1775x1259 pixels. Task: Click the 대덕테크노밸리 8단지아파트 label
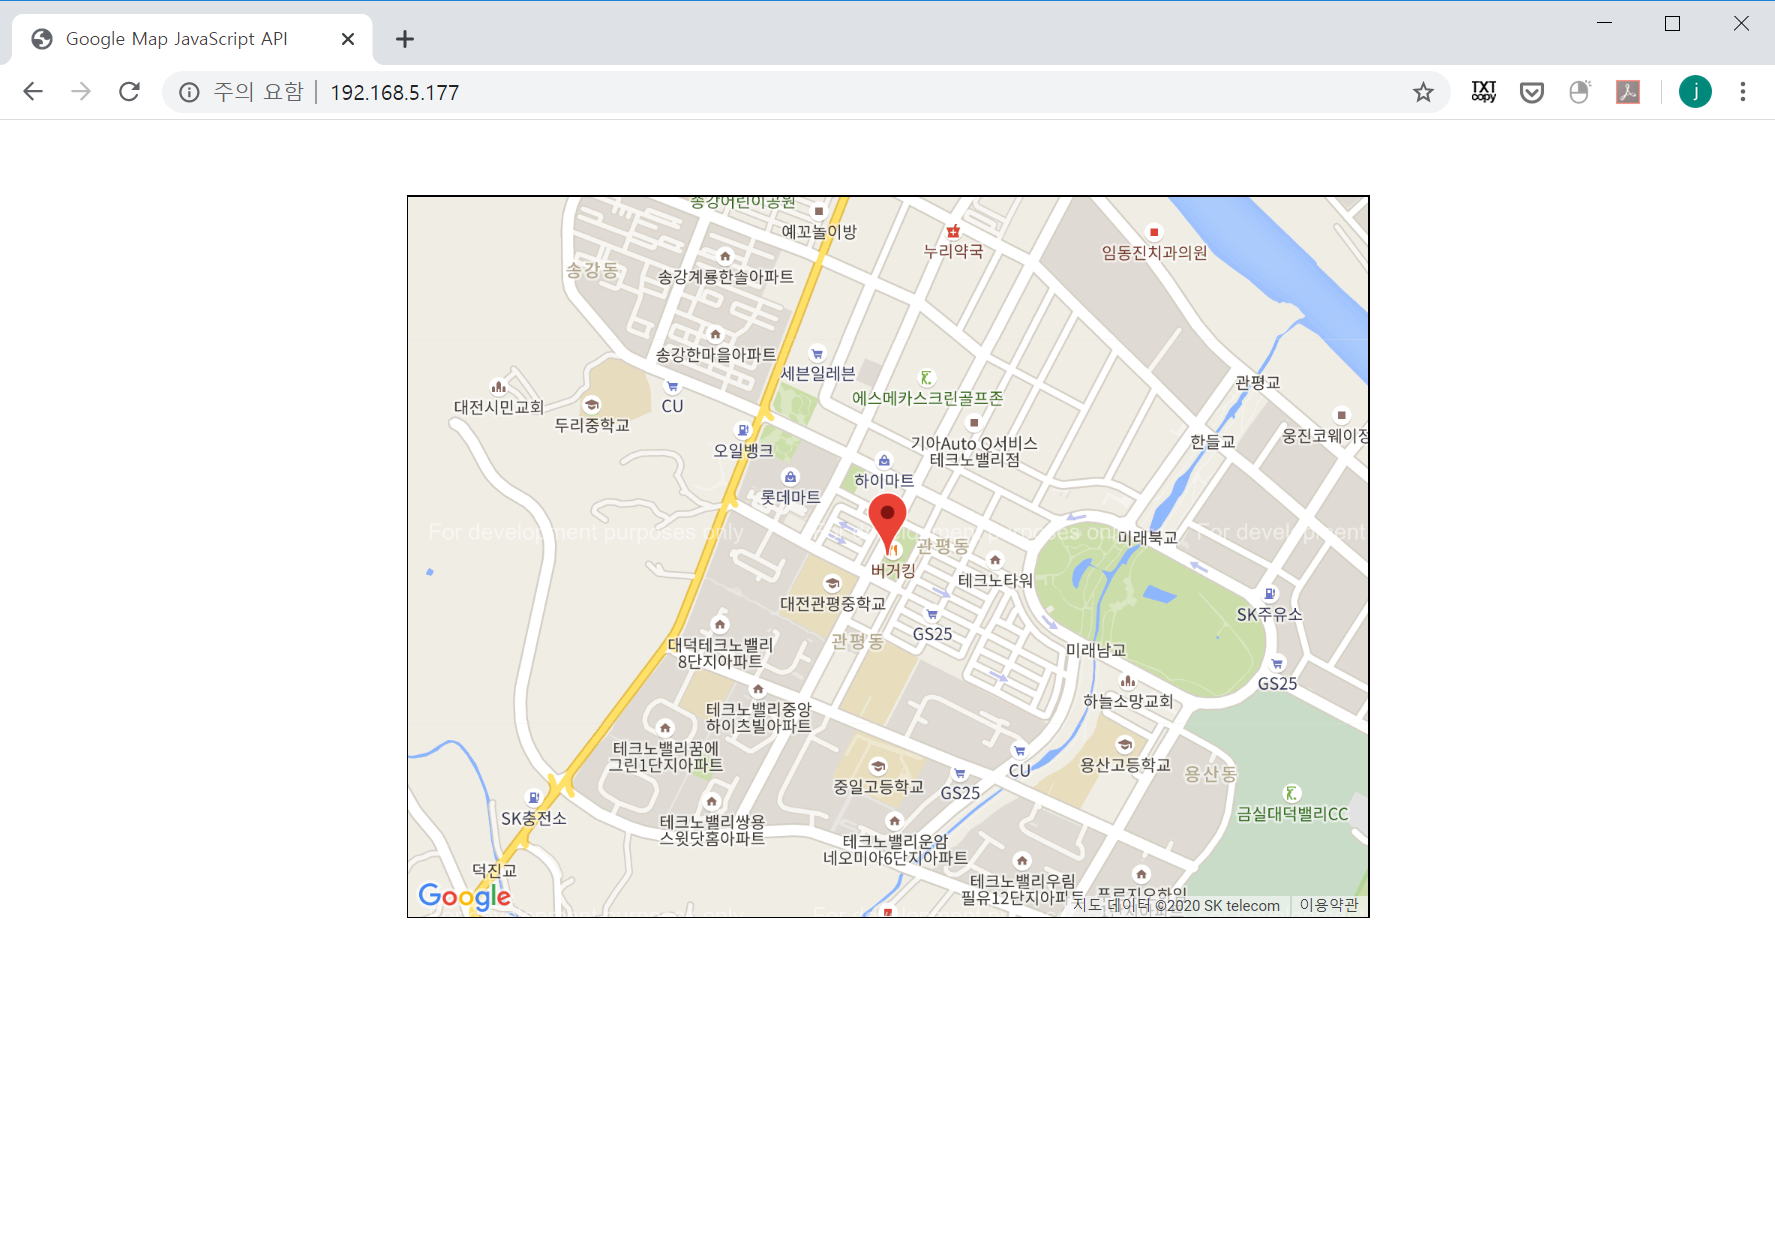tap(720, 653)
